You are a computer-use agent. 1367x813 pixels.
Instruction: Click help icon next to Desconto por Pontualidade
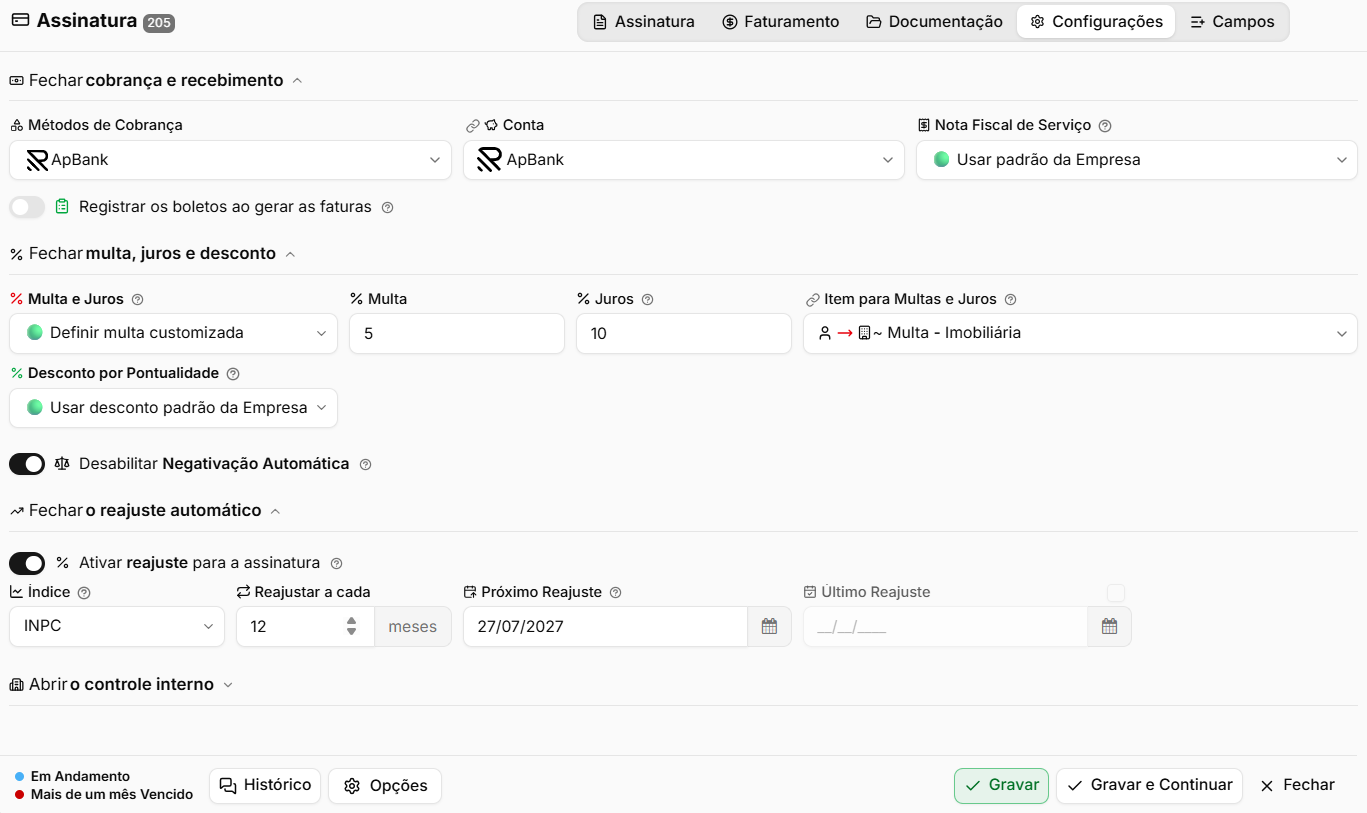tap(233, 374)
